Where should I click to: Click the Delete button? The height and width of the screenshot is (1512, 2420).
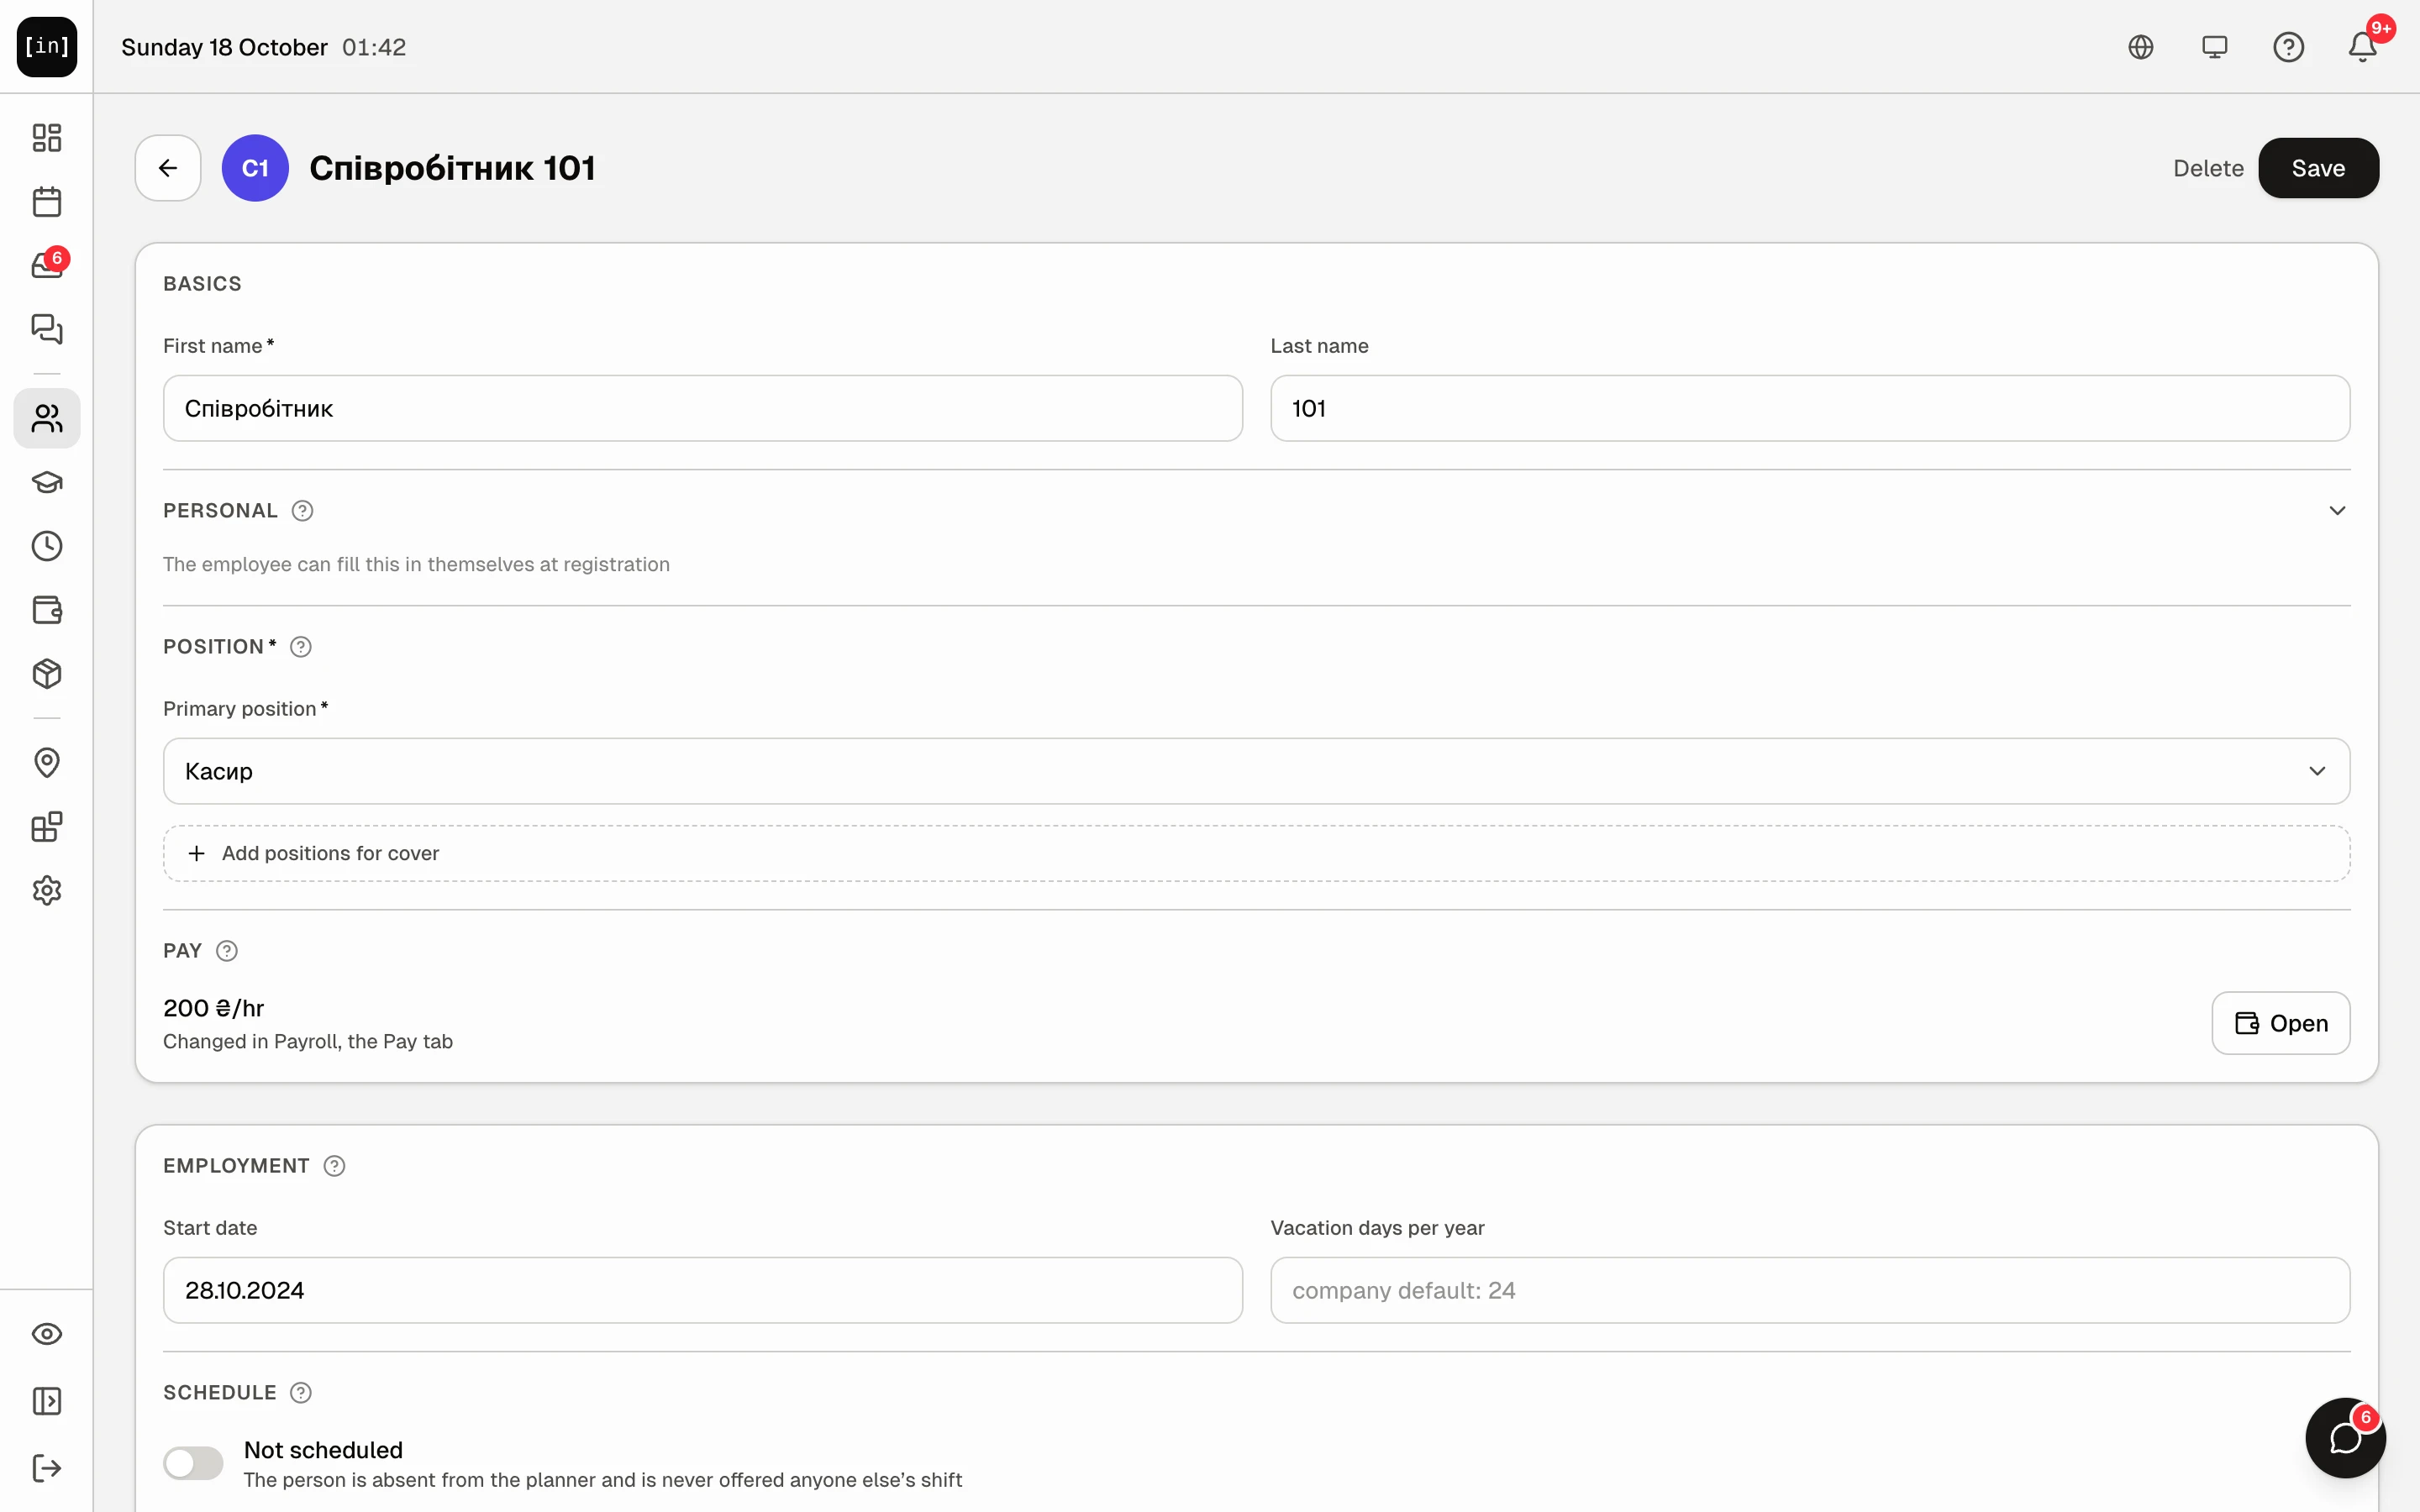(x=2208, y=168)
